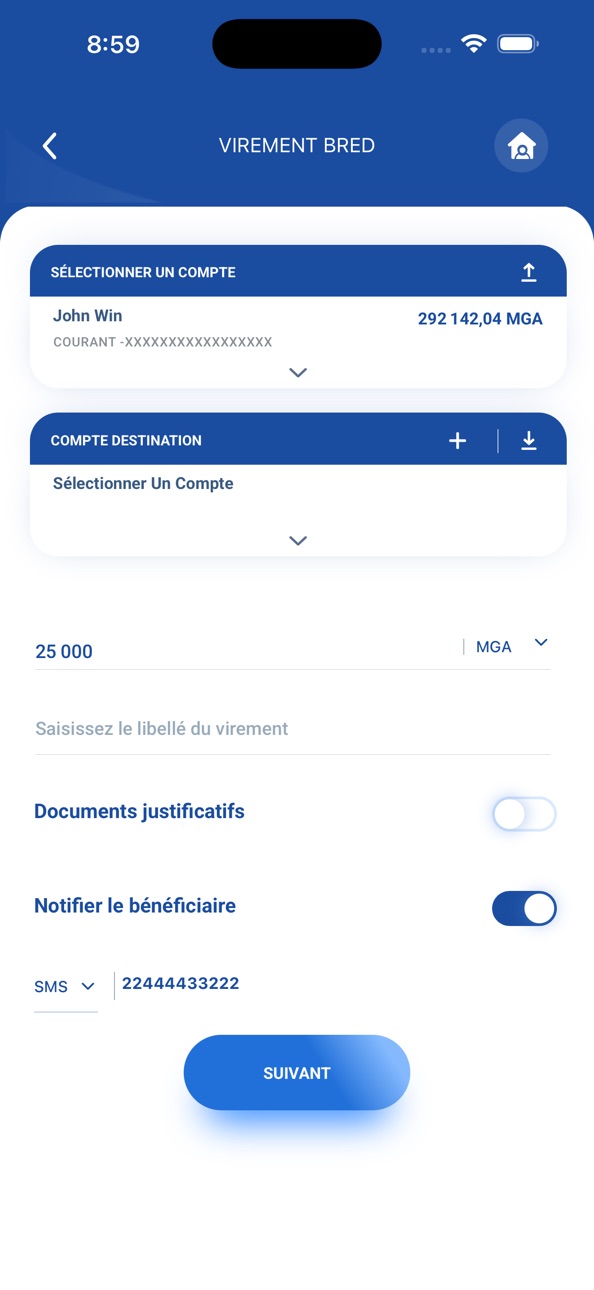594x1290 pixels.
Task: Edit the phone number 22444433222 field
Action: pos(335,984)
